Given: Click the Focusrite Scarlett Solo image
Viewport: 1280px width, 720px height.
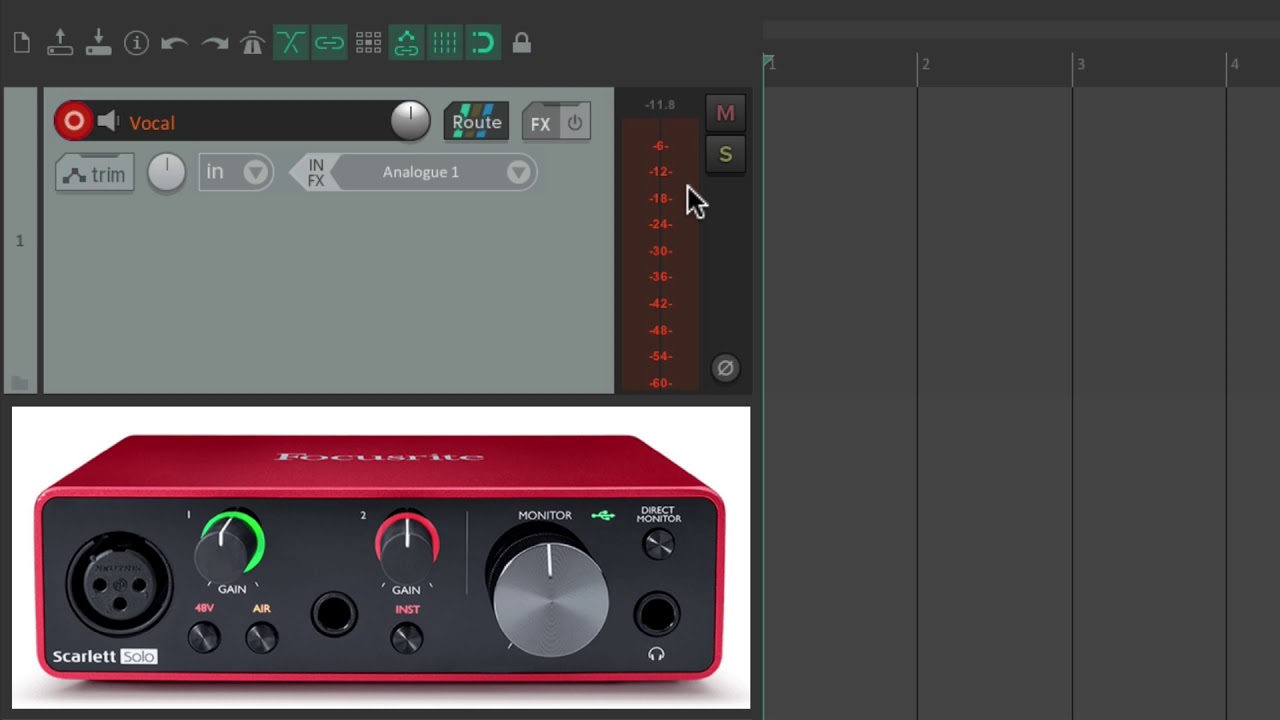Looking at the screenshot, I should point(381,557).
